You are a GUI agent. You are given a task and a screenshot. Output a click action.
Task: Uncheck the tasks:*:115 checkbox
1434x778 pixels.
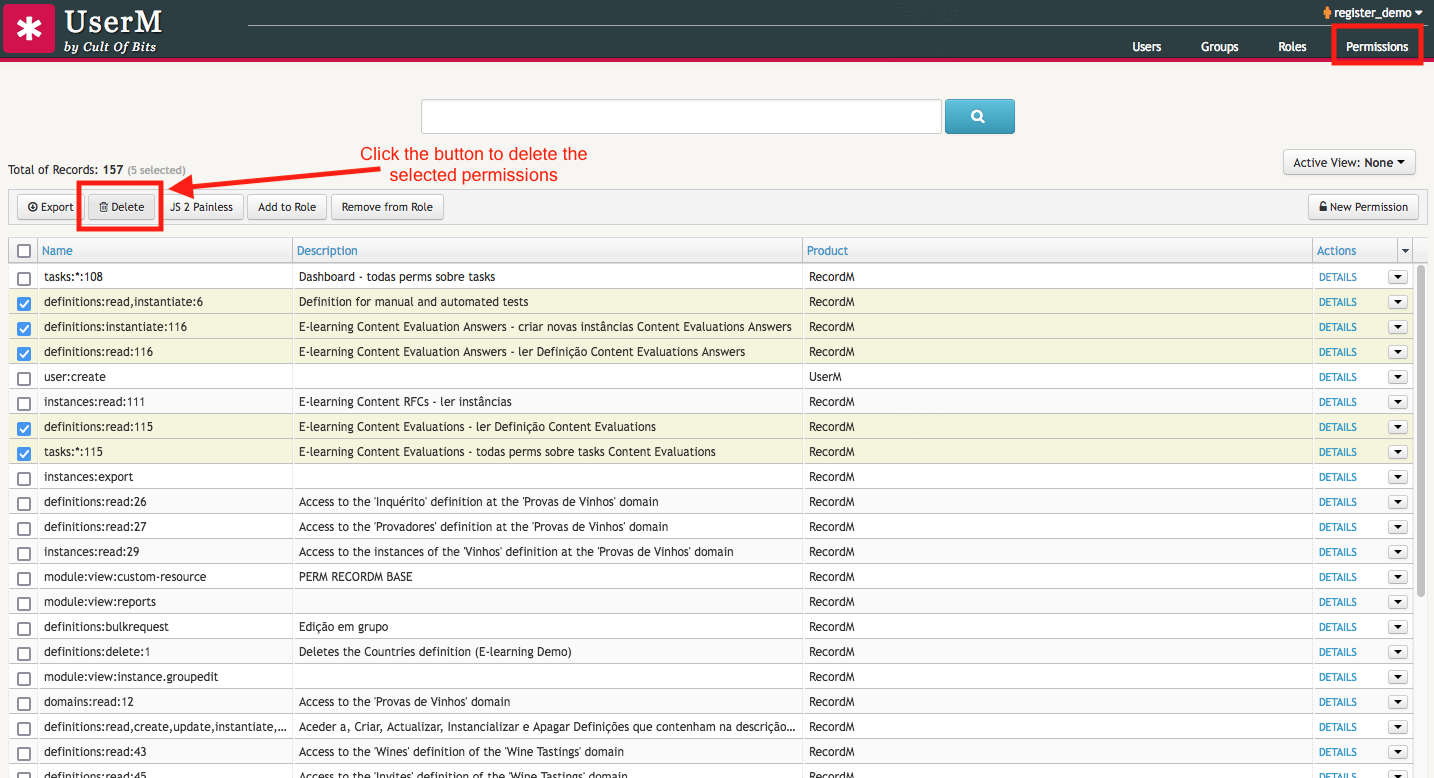(x=24, y=453)
